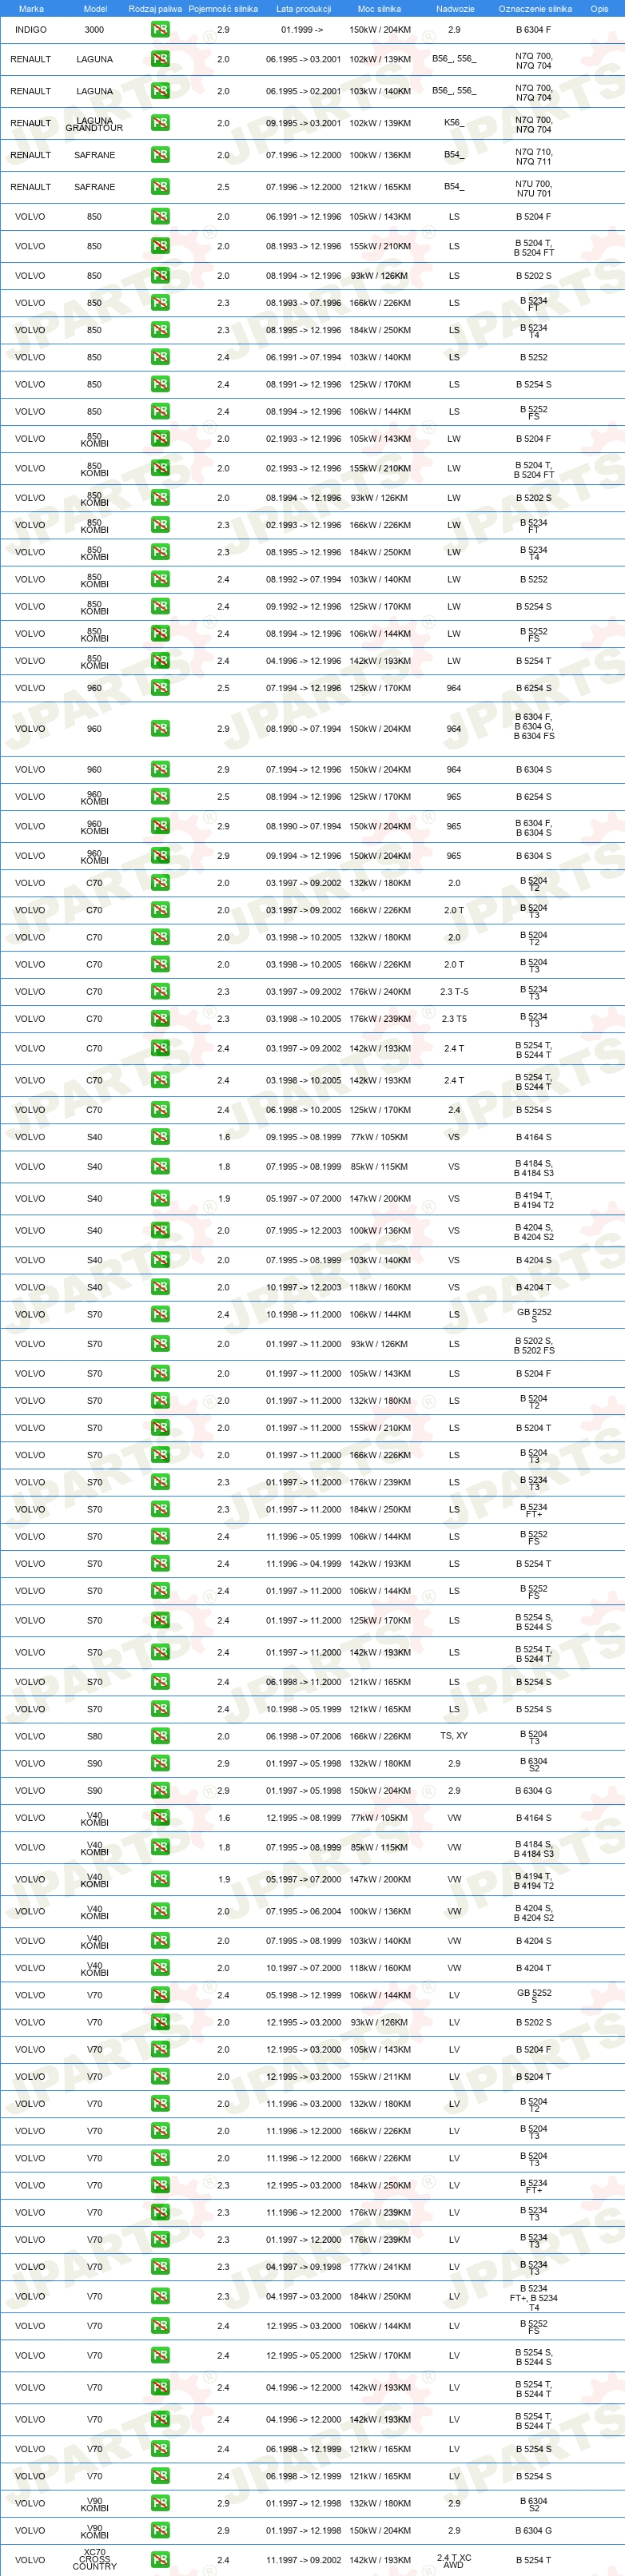Select the INDIGO brand cell

click(30, 30)
